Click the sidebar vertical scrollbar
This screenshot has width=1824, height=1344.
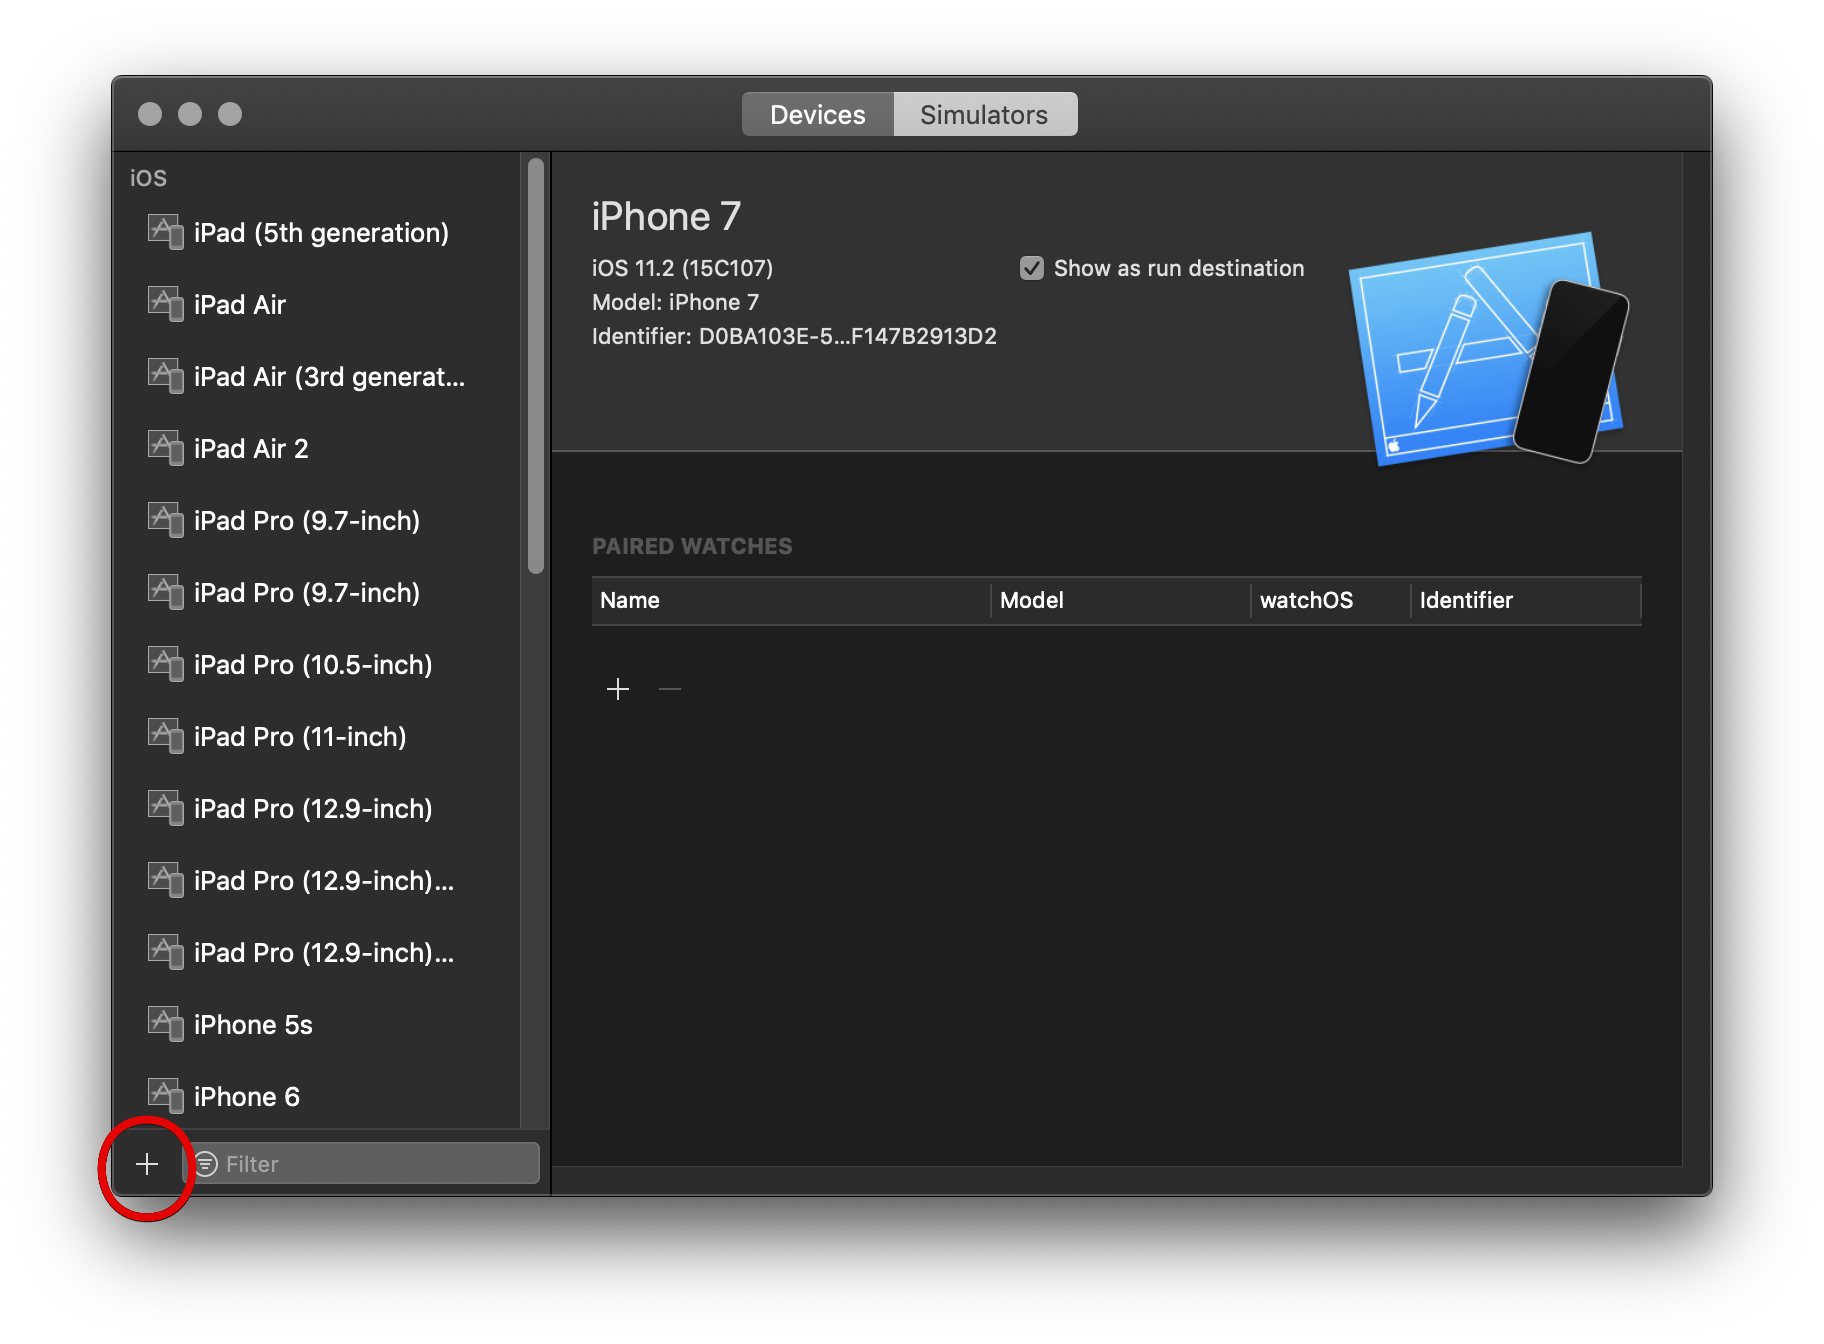(536, 366)
